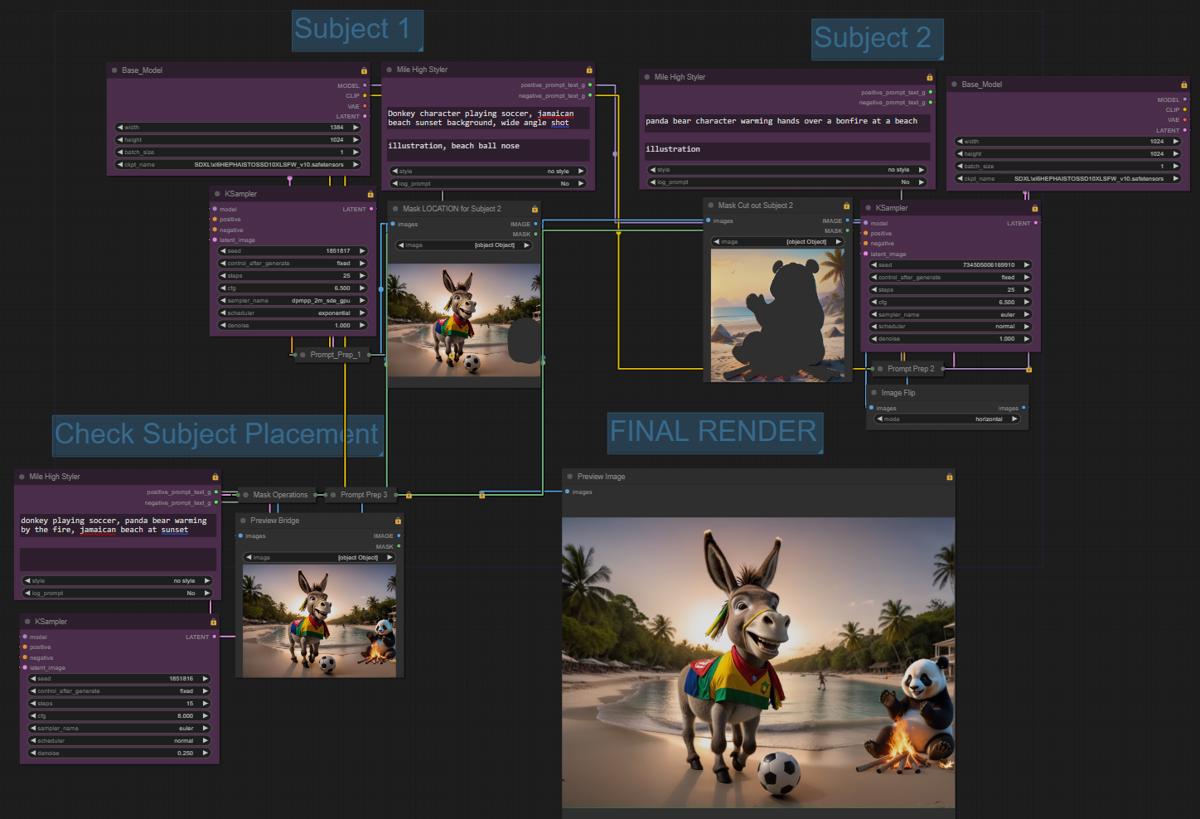Click the MASK output dot on Preview Bridge

pyautogui.click(x=398, y=547)
